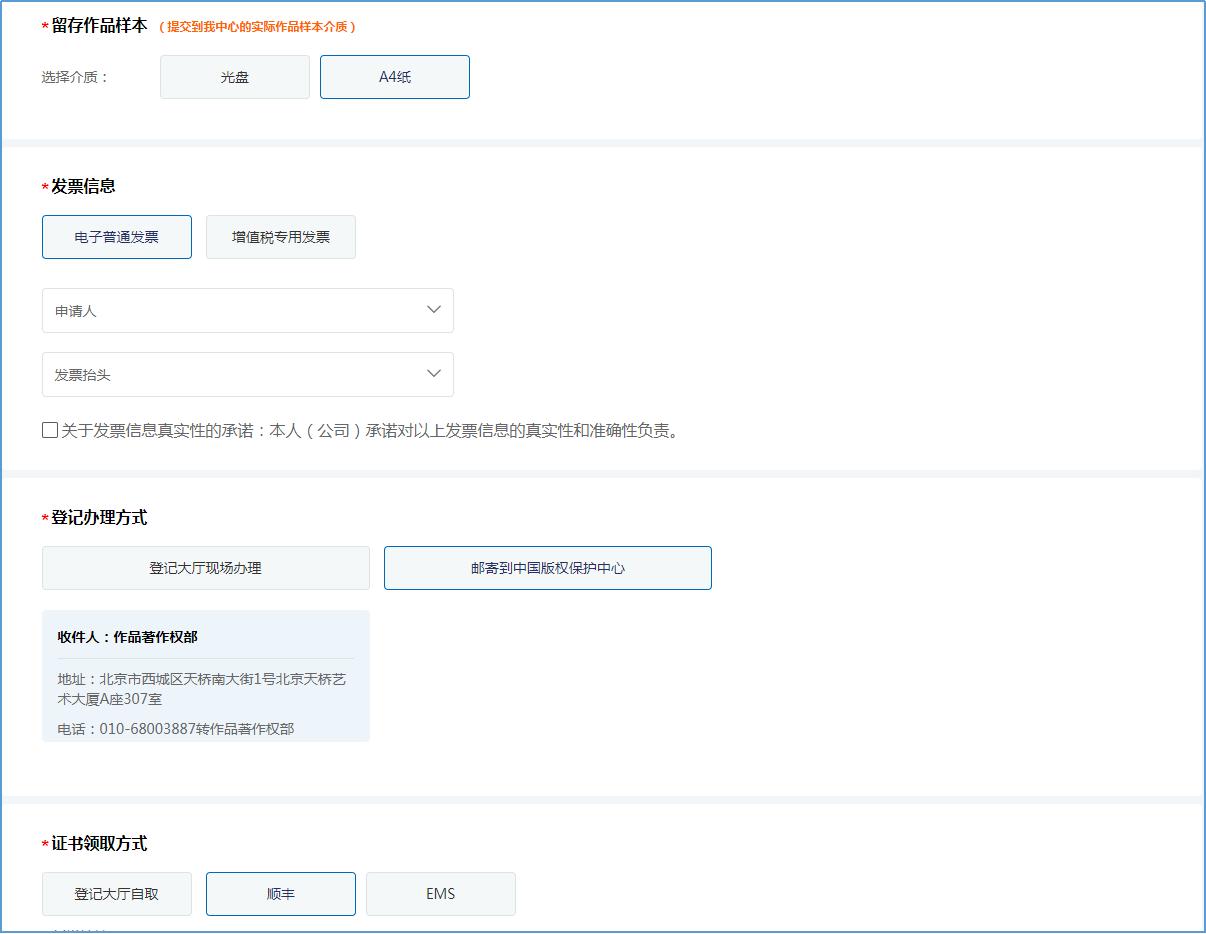Select 登记大厅现场办理 processing method
Viewport: 1206px width, 934px height.
(205, 567)
